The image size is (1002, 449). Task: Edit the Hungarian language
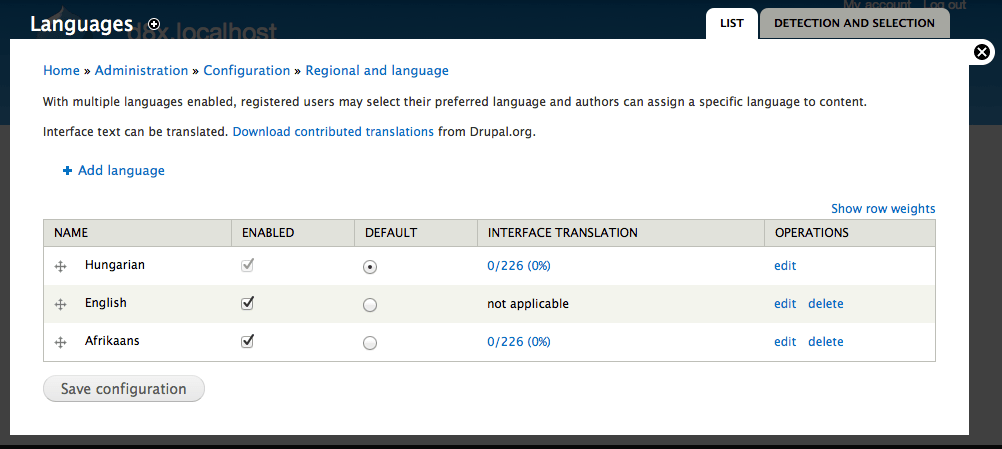[x=785, y=266]
